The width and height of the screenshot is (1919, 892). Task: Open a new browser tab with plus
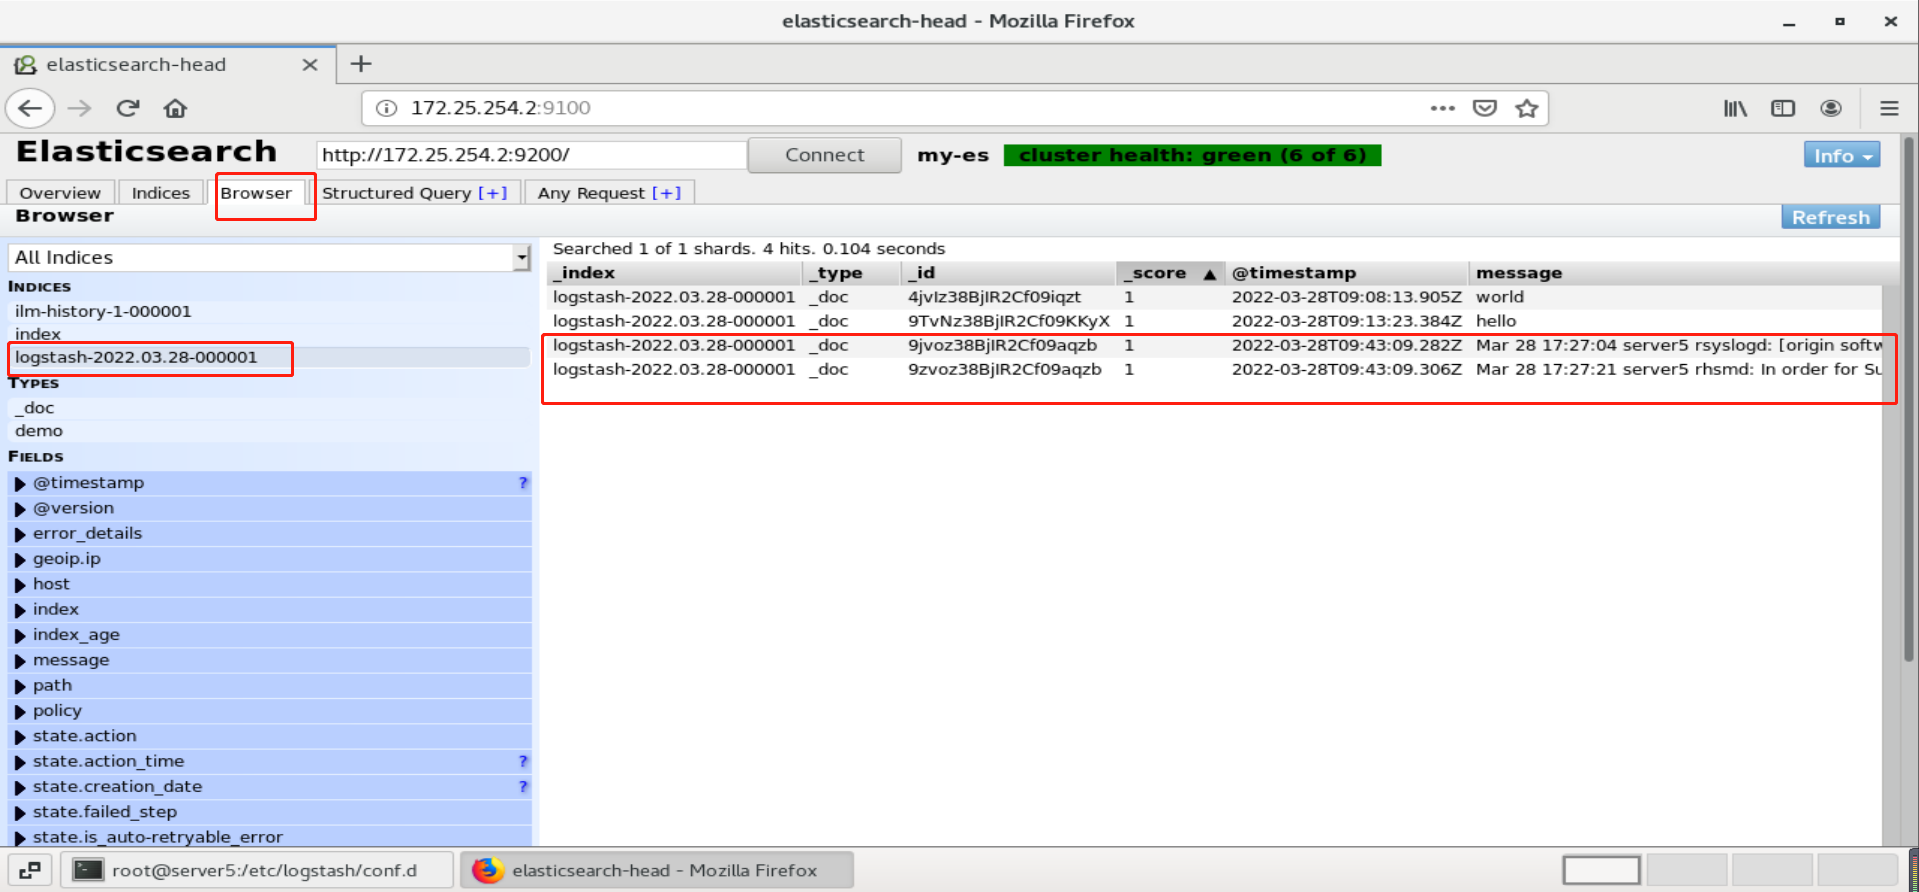point(361,64)
